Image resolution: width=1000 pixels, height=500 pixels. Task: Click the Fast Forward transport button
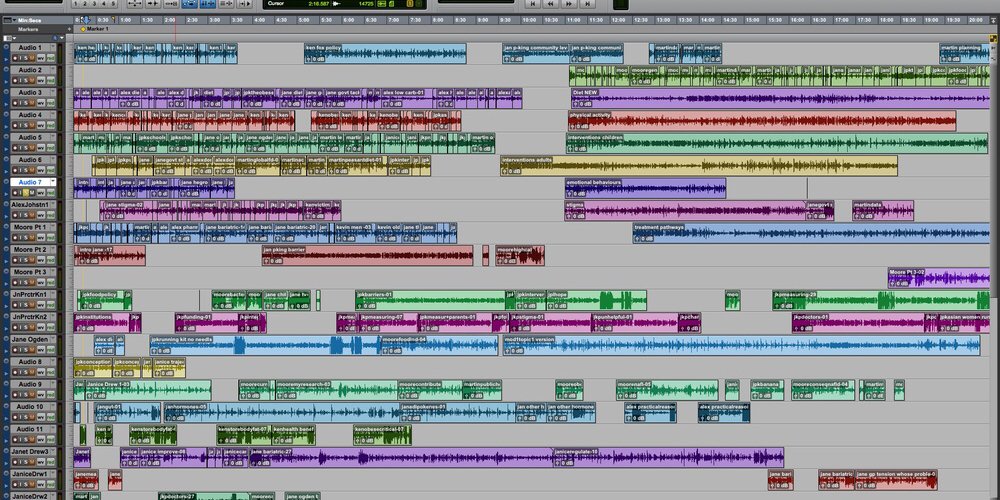coord(569,4)
